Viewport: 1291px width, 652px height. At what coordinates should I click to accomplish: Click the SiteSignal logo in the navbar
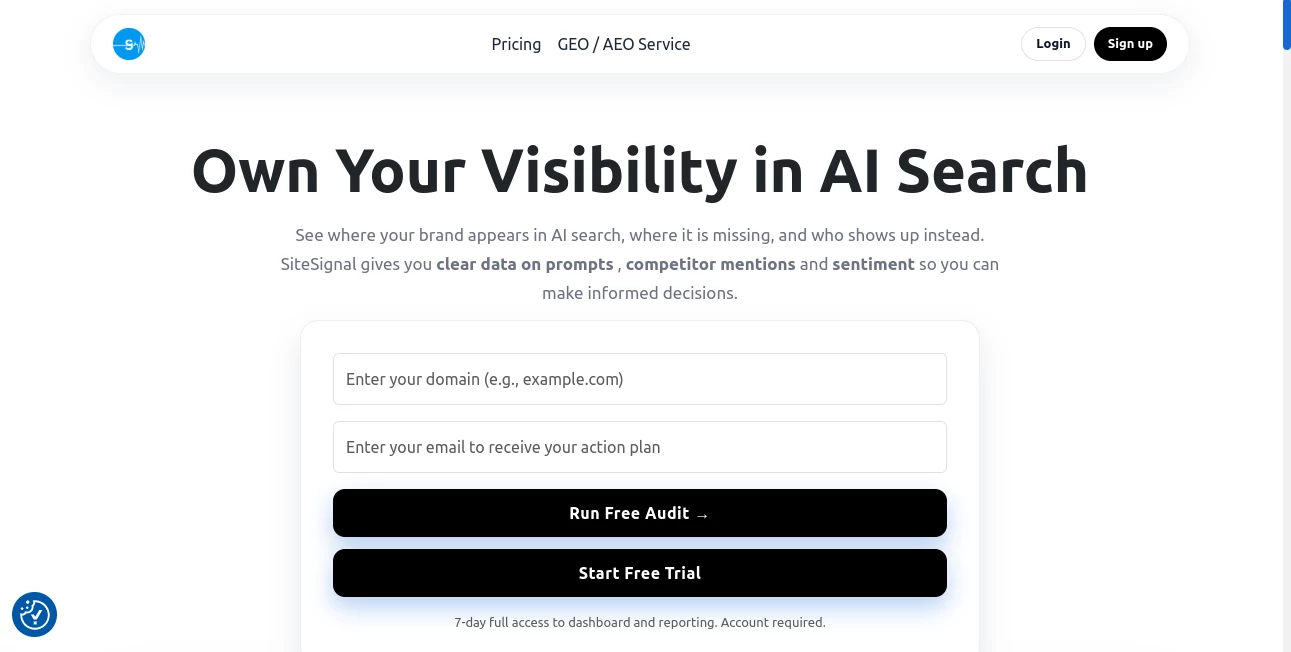(x=128, y=44)
